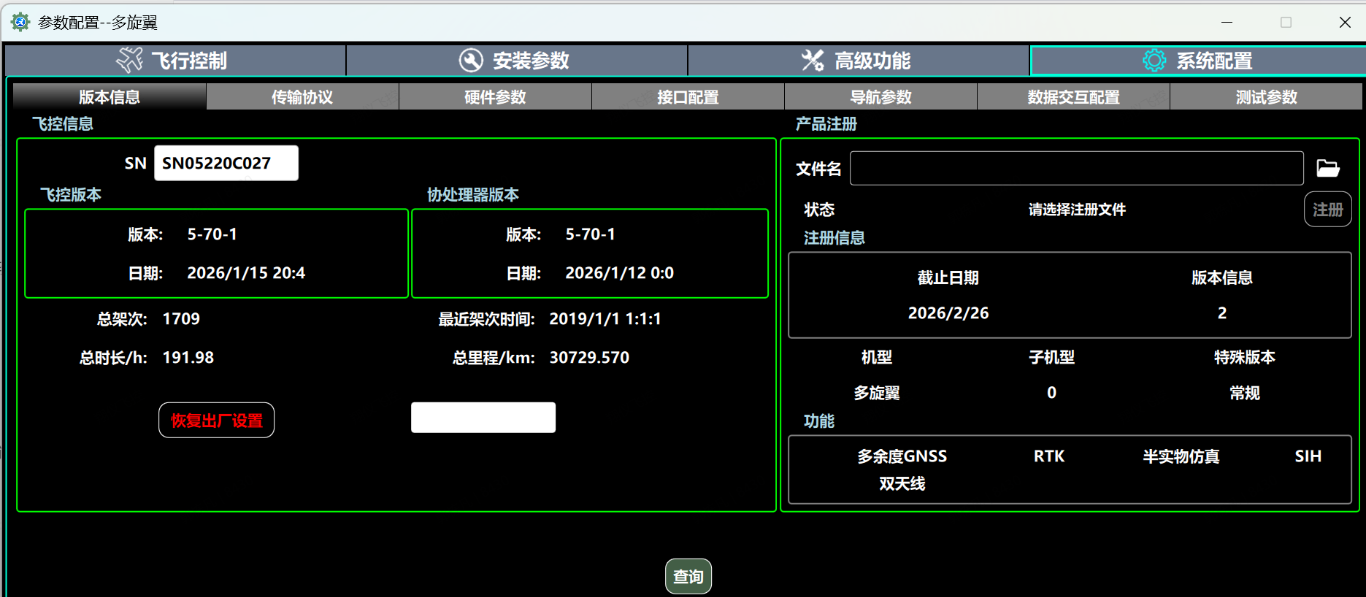Click the 文件名 file name field
This screenshot has width=1366, height=597.
[x=1077, y=168]
